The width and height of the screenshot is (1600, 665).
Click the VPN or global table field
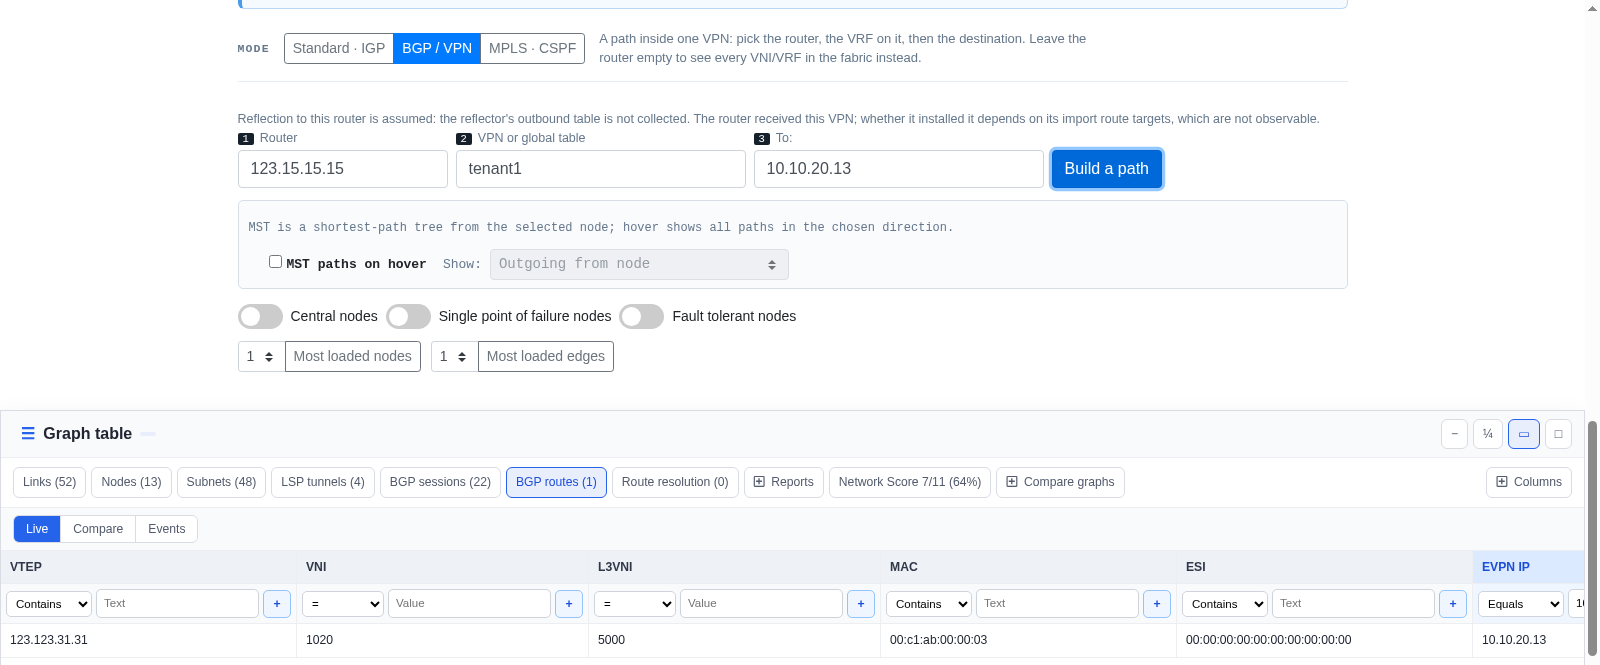coord(601,169)
